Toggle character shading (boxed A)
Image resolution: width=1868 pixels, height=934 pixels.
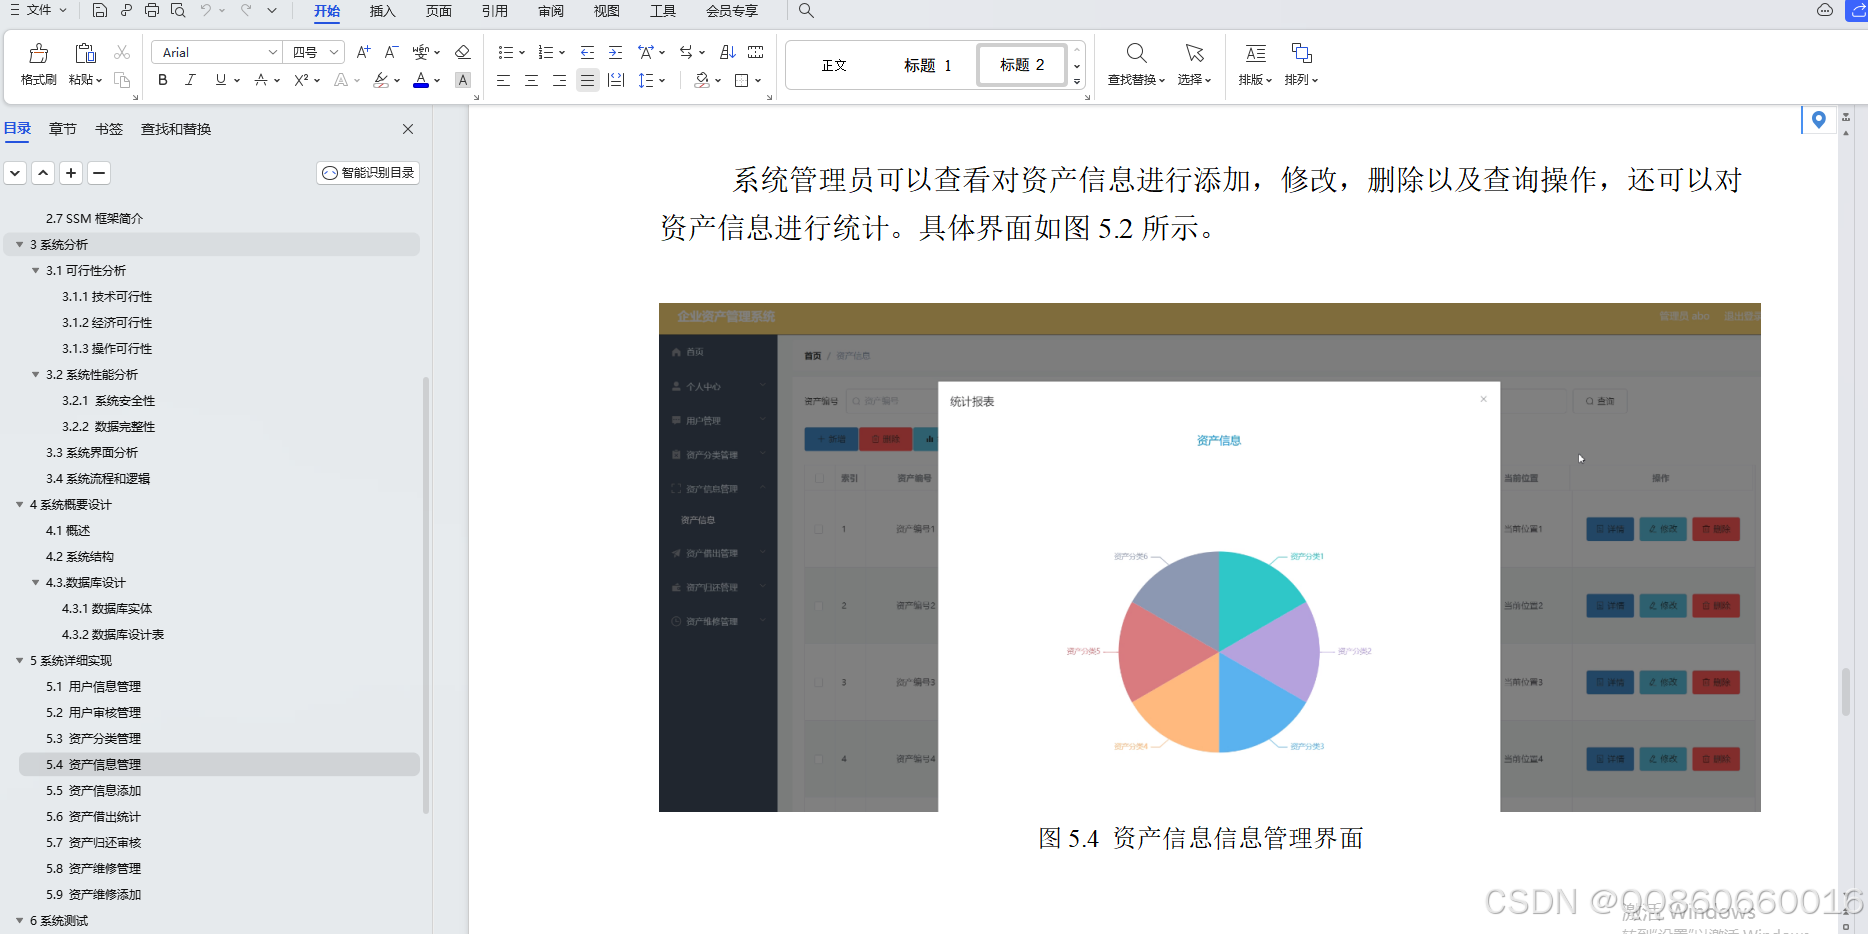pos(463,80)
